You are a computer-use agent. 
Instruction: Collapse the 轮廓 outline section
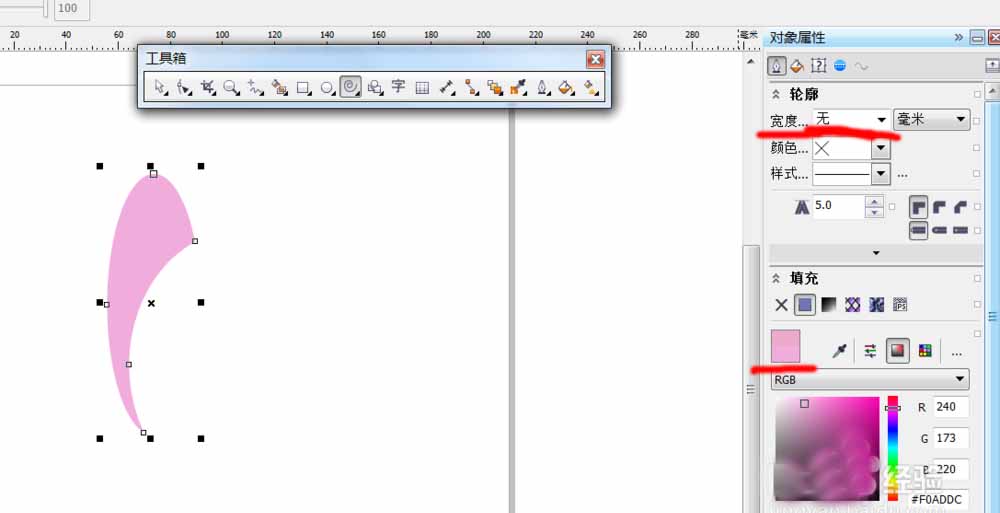776,94
